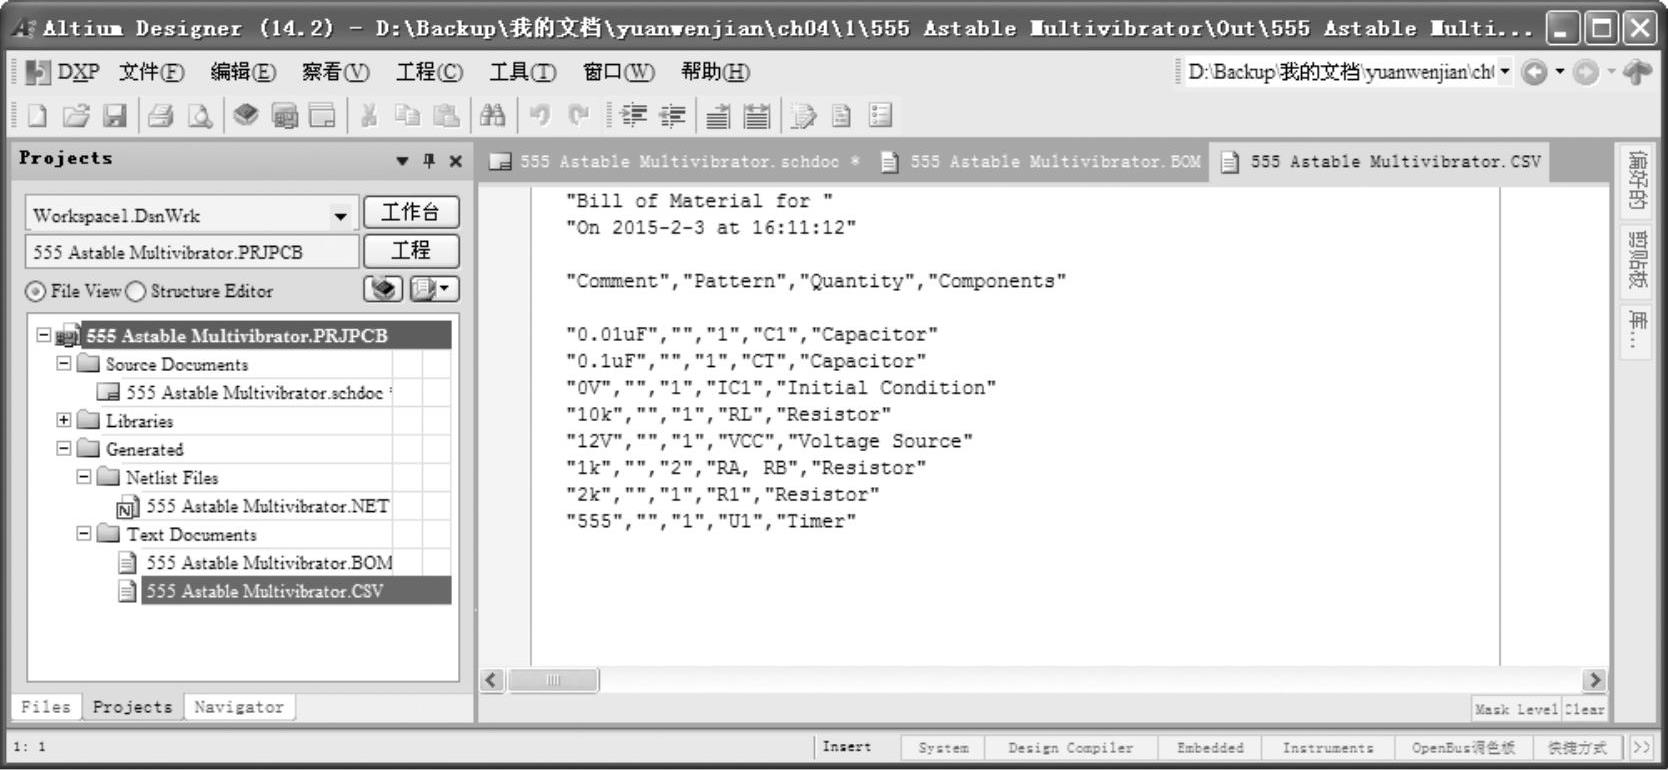Image resolution: width=1668 pixels, height=770 pixels.
Task: Click the notepad icon before the list icon
Action: [x=842, y=116]
